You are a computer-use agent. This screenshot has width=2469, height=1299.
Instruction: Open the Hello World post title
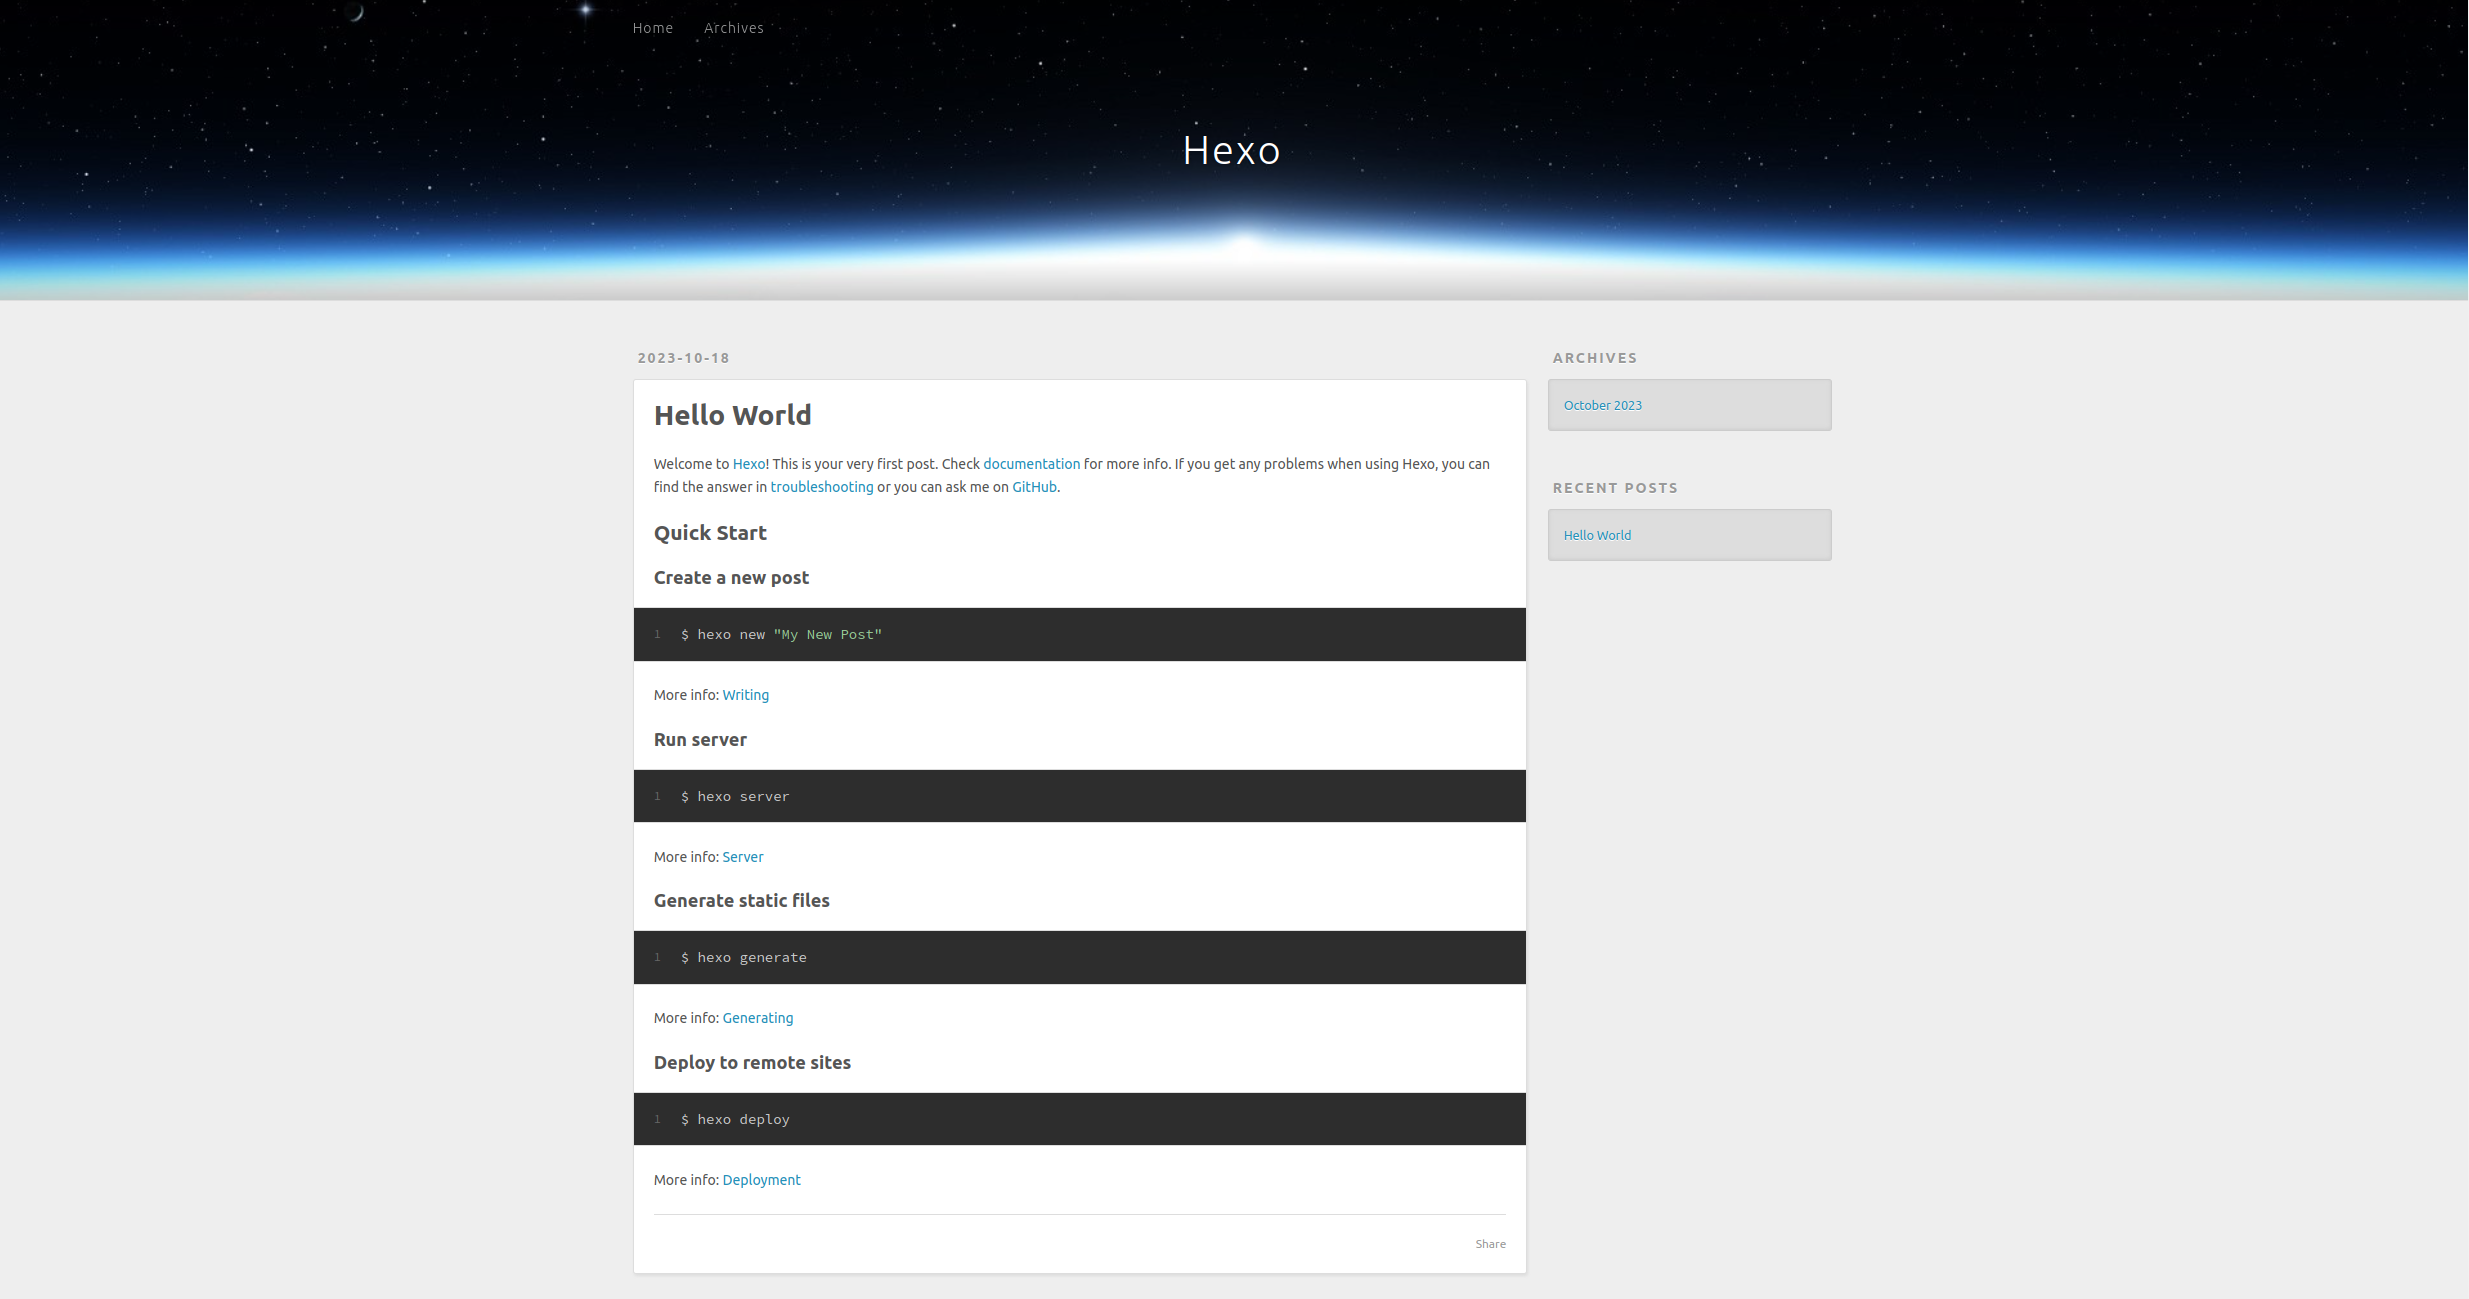tap(732, 415)
